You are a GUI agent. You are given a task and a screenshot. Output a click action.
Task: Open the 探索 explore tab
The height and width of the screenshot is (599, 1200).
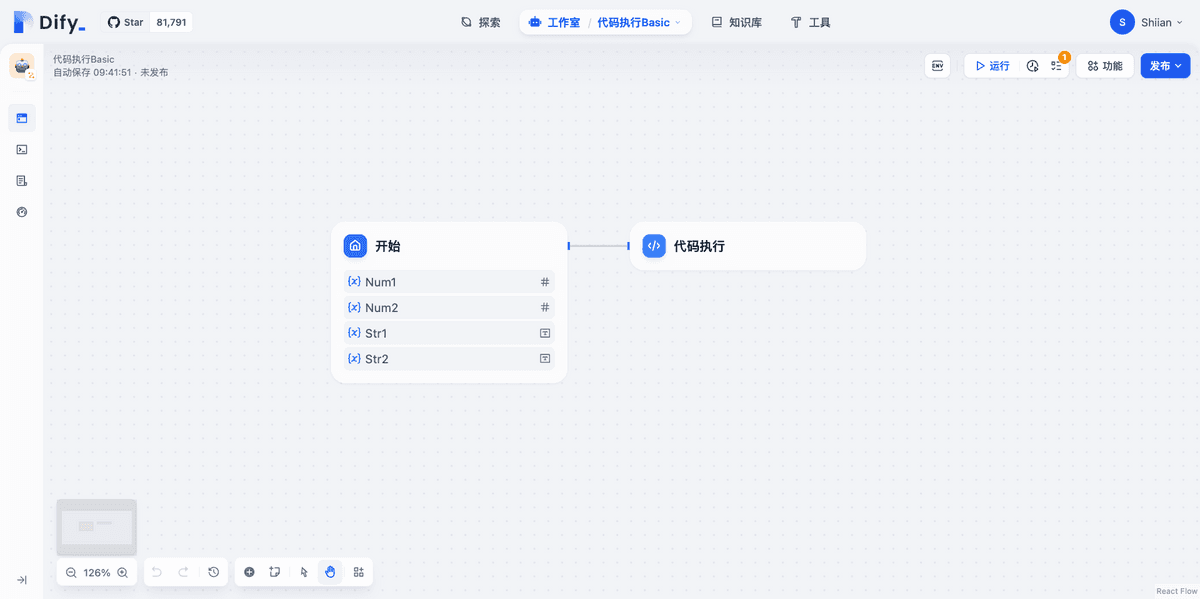coord(480,22)
